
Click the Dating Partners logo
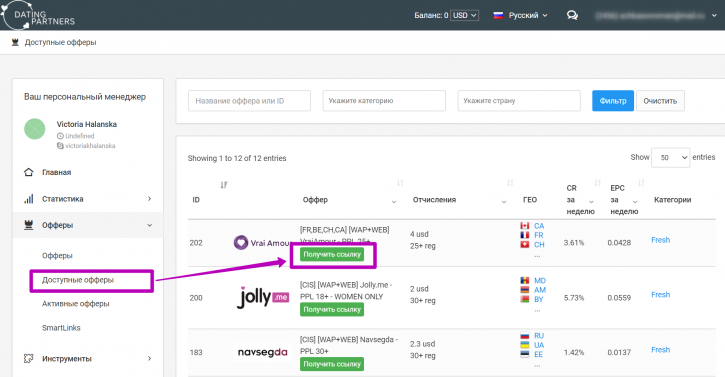click(38, 15)
